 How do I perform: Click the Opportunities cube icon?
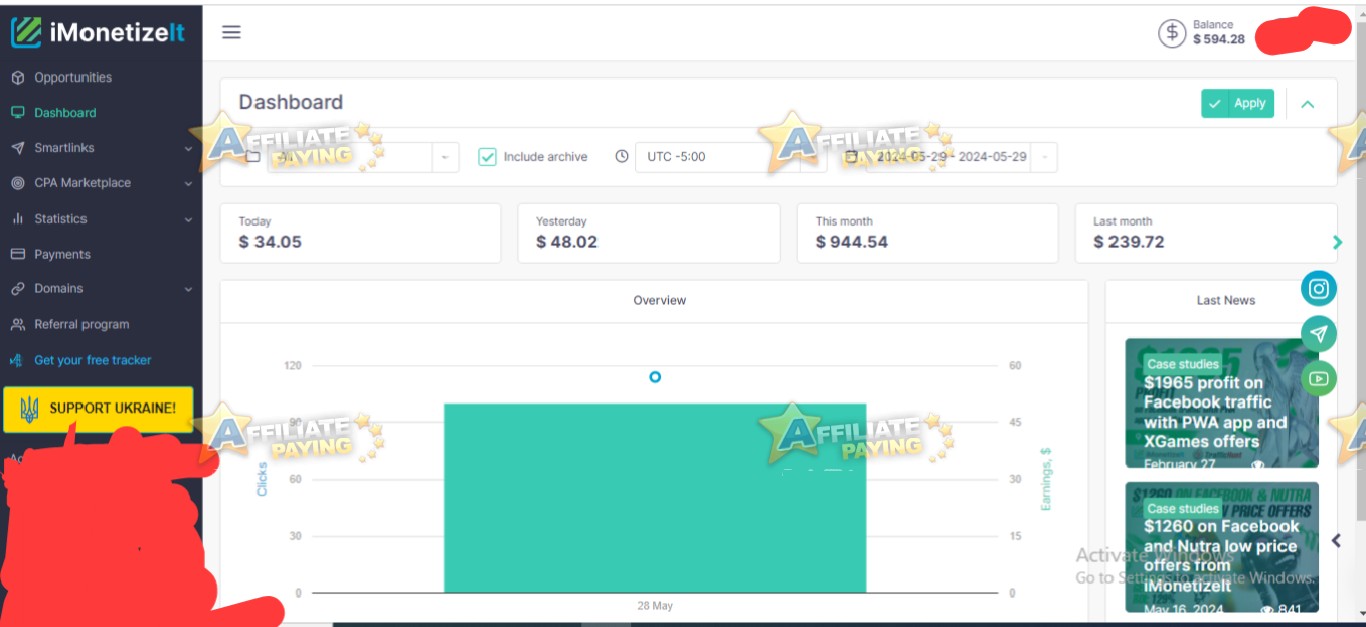[x=17, y=77]
